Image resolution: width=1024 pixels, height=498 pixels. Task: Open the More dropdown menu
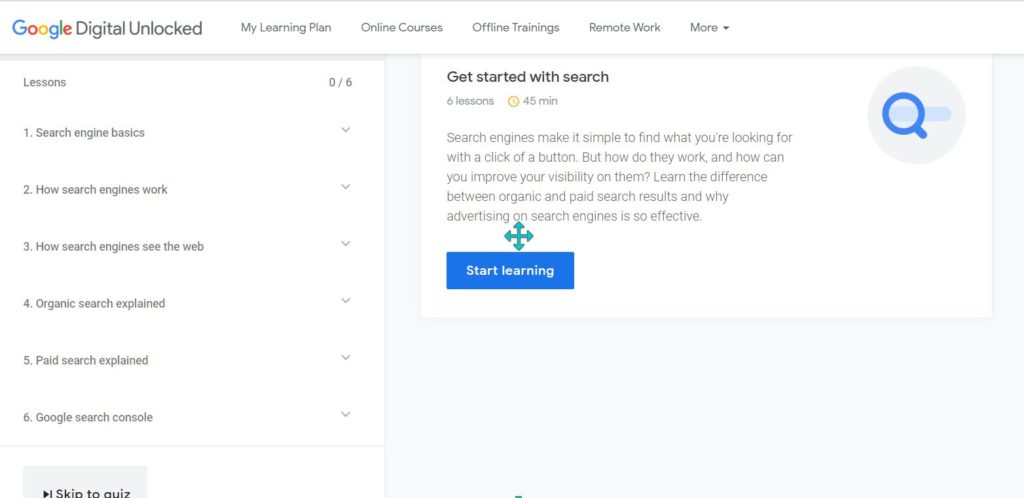[x=710, y=27]
